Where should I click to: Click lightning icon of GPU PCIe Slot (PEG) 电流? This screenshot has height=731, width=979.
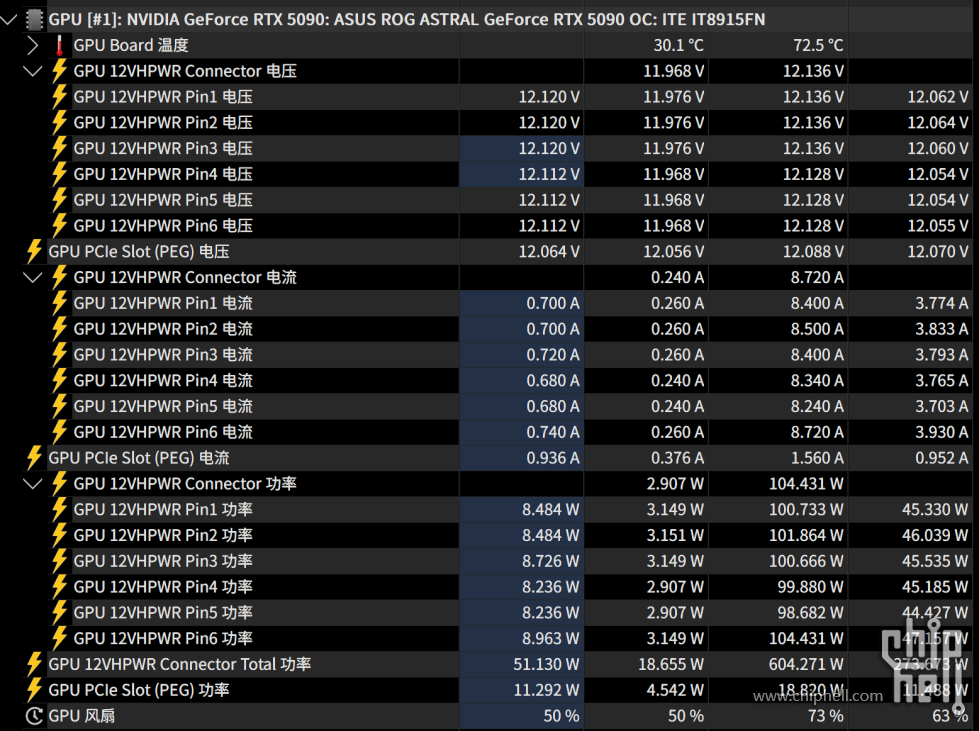tap(34, 458)
